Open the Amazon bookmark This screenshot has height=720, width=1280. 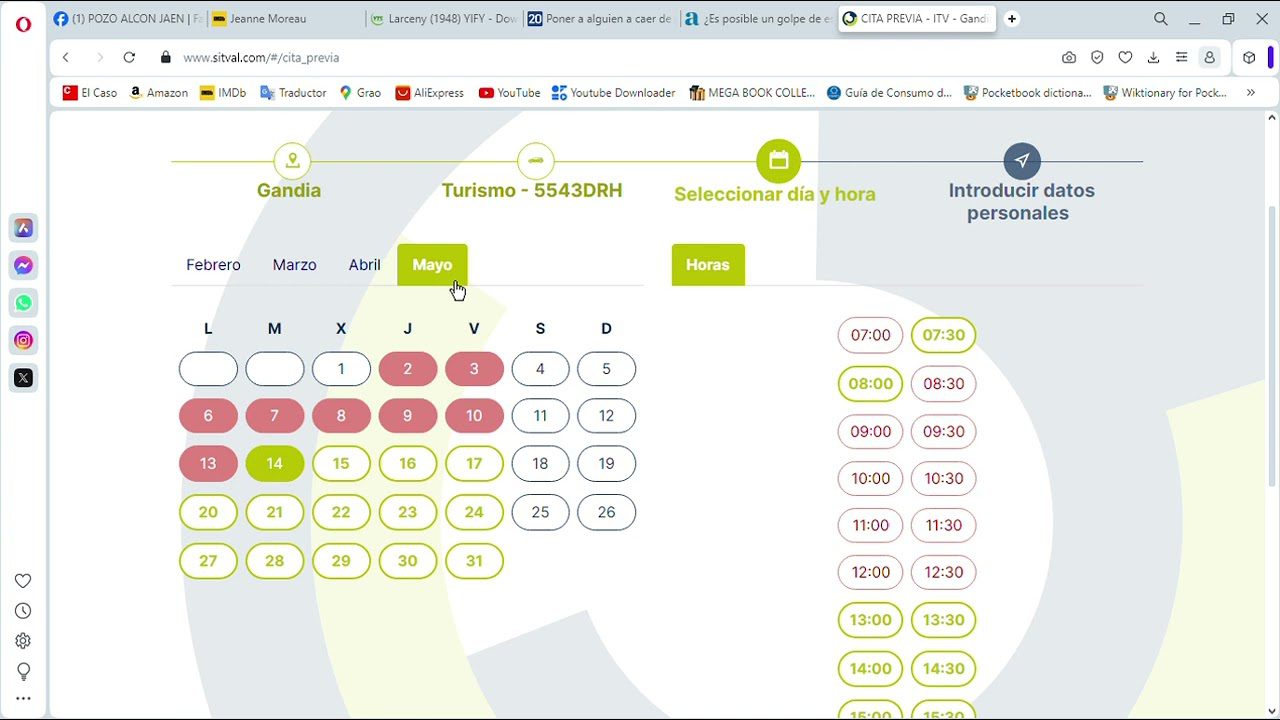[x=158, y=92]
